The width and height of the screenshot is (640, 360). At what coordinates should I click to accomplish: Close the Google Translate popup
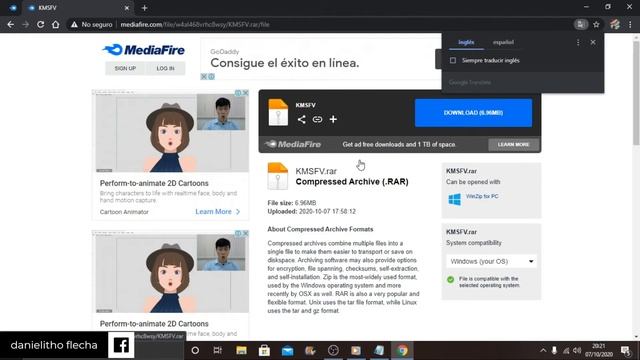tap(593, 42)
